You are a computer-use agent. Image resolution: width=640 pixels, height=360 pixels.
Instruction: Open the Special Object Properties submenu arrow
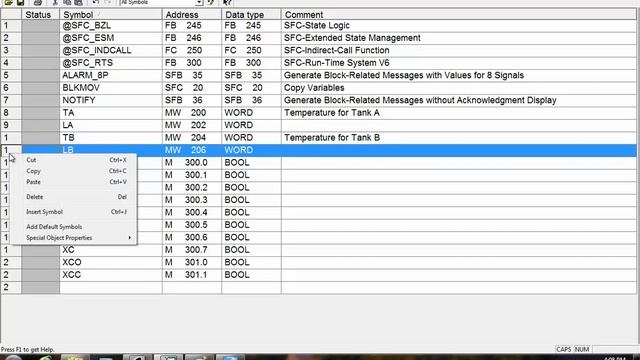pos(129,238)
